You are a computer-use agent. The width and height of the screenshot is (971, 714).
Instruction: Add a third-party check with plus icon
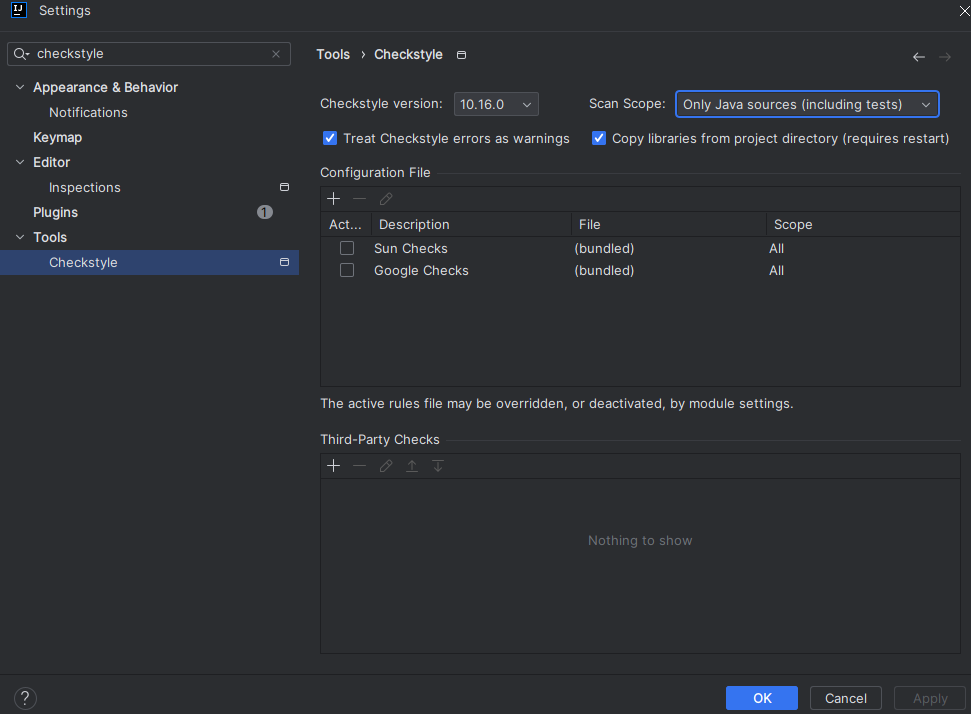333,466
